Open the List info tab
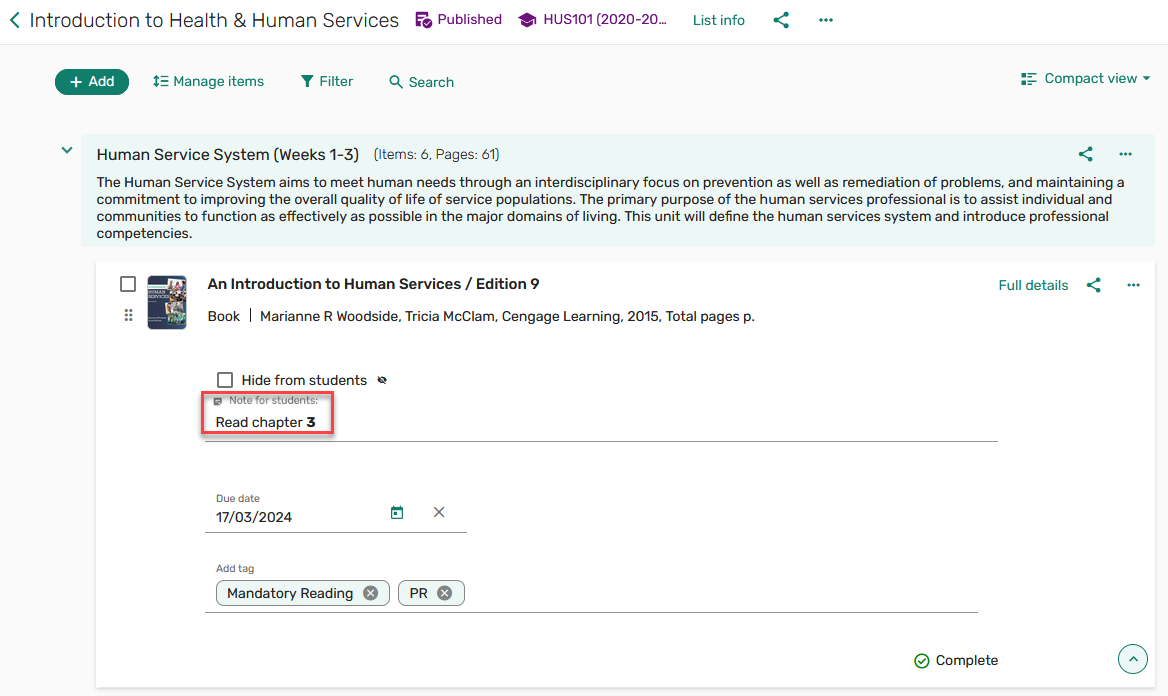The height and width of the screenshot is (696, 1168). (x=718, y=20)
